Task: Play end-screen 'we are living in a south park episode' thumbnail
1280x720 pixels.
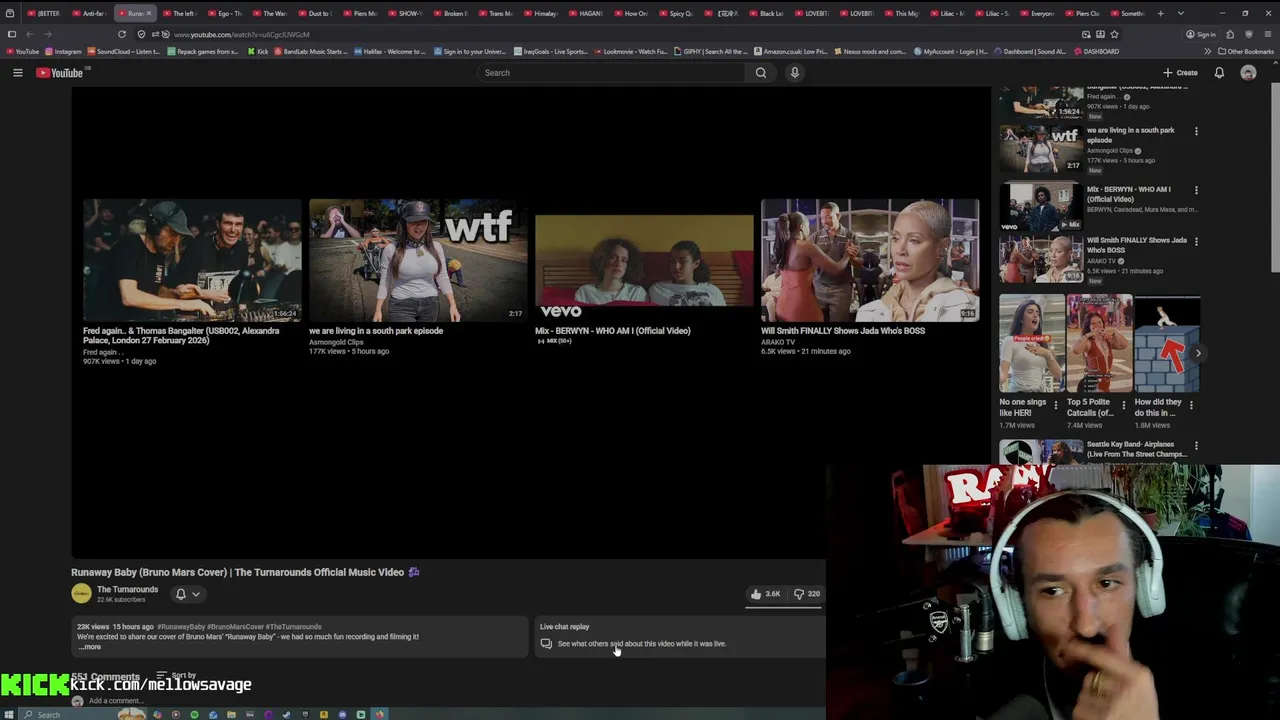Action: [418, 260]
